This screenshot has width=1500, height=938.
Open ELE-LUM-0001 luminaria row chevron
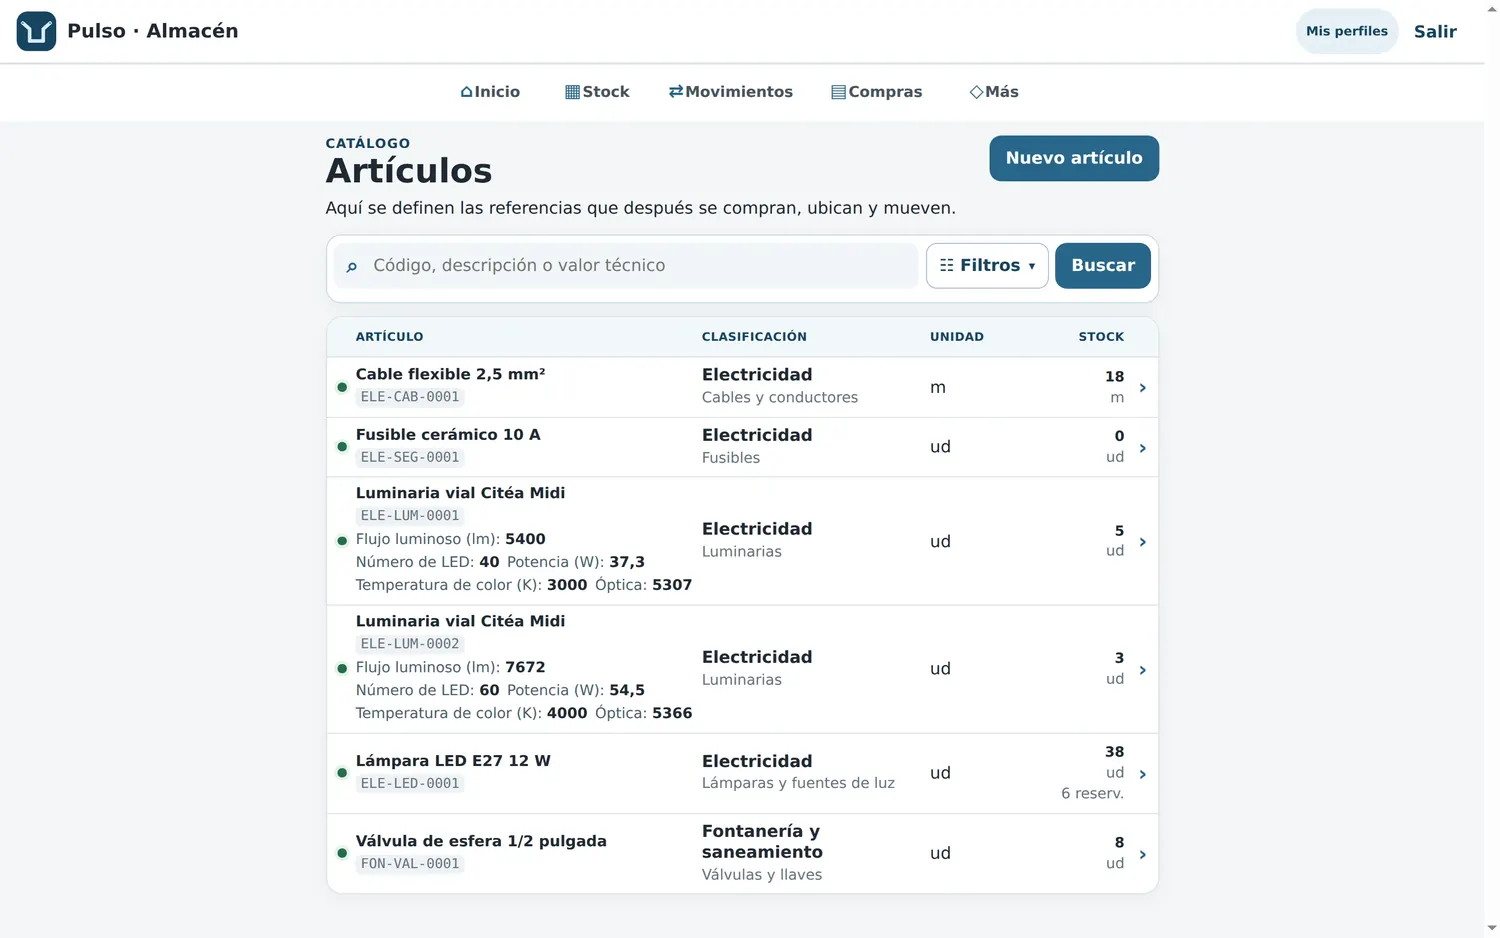(x=1142, y=542)
